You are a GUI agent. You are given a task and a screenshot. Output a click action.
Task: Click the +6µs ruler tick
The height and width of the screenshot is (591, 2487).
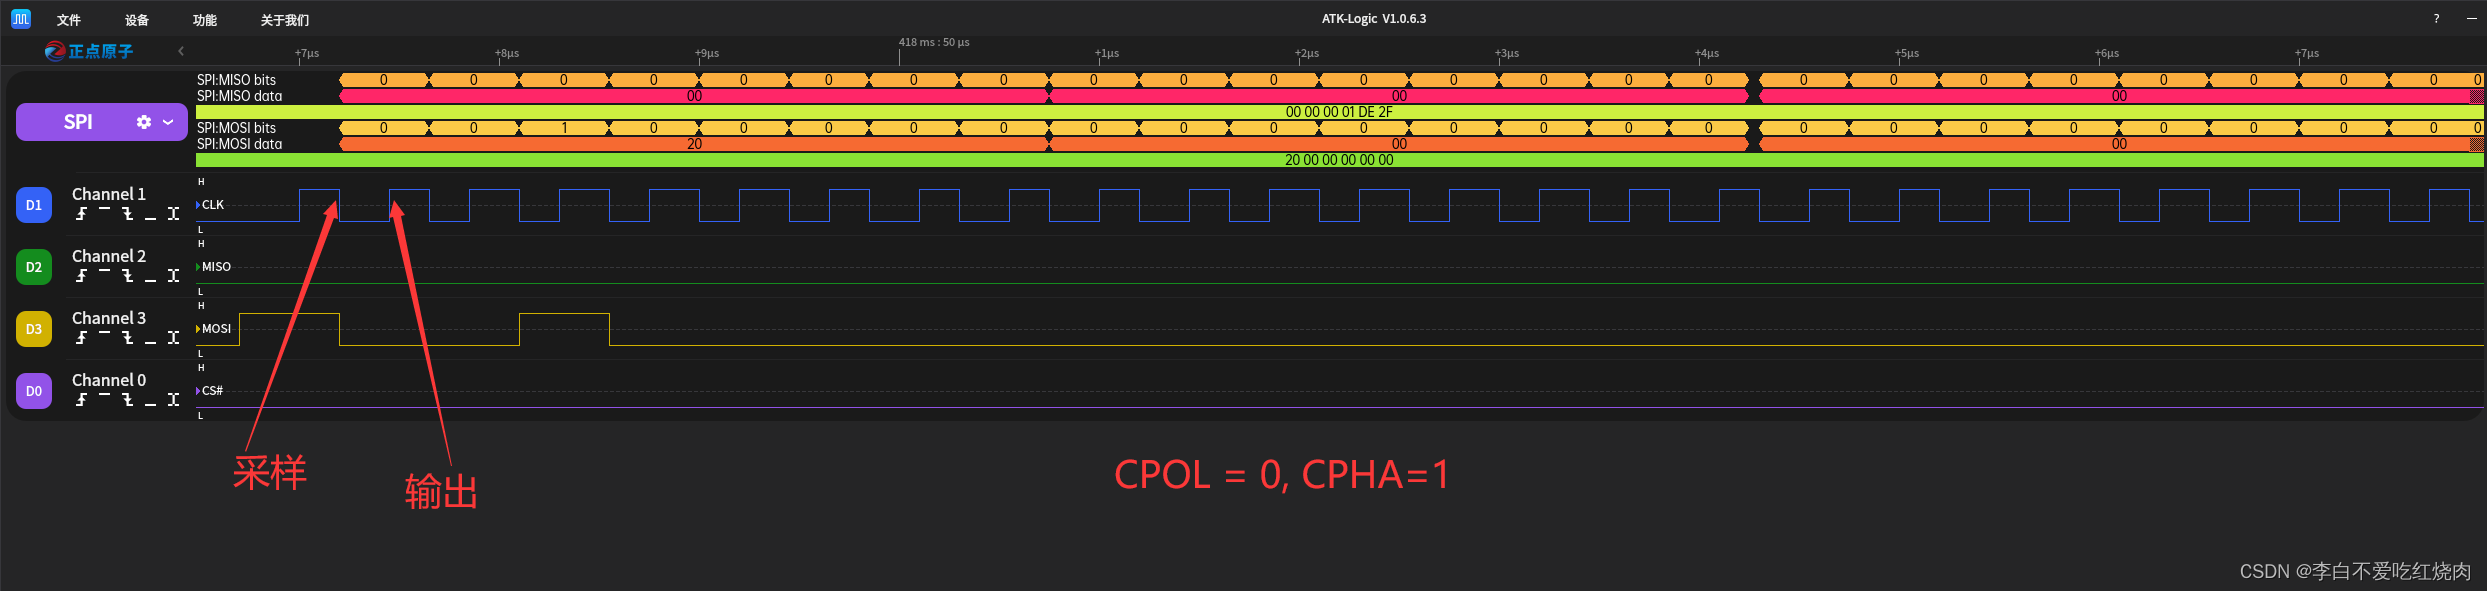[2107, 53]
